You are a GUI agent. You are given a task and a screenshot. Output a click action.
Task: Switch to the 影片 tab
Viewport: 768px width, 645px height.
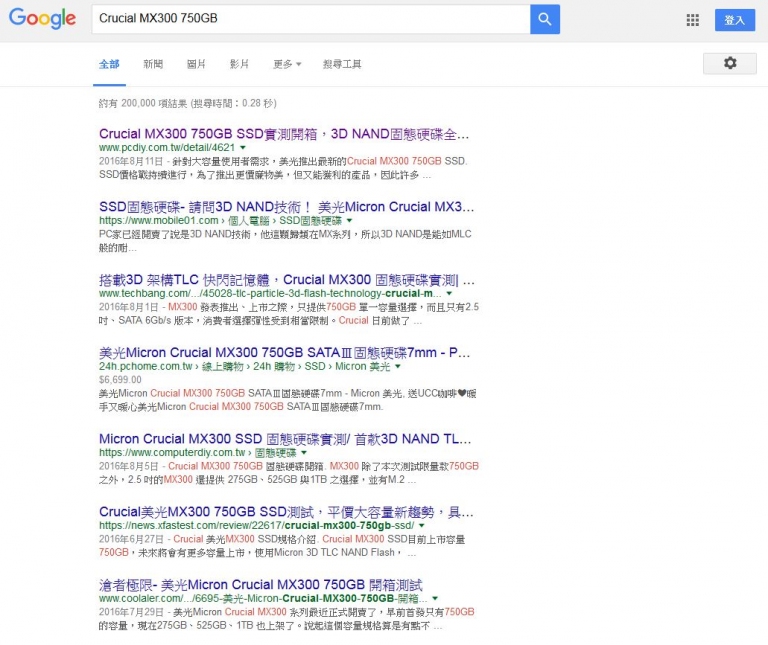point(240,64)
